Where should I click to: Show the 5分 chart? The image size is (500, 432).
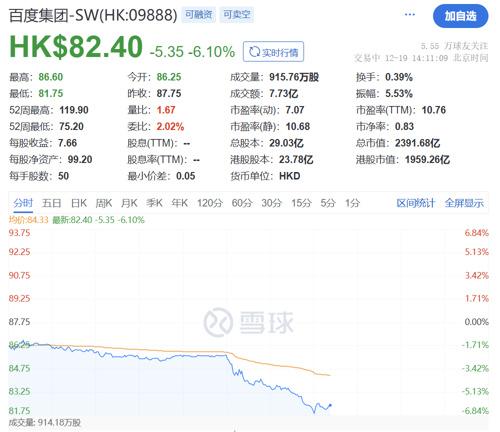[x=328, y=203]
